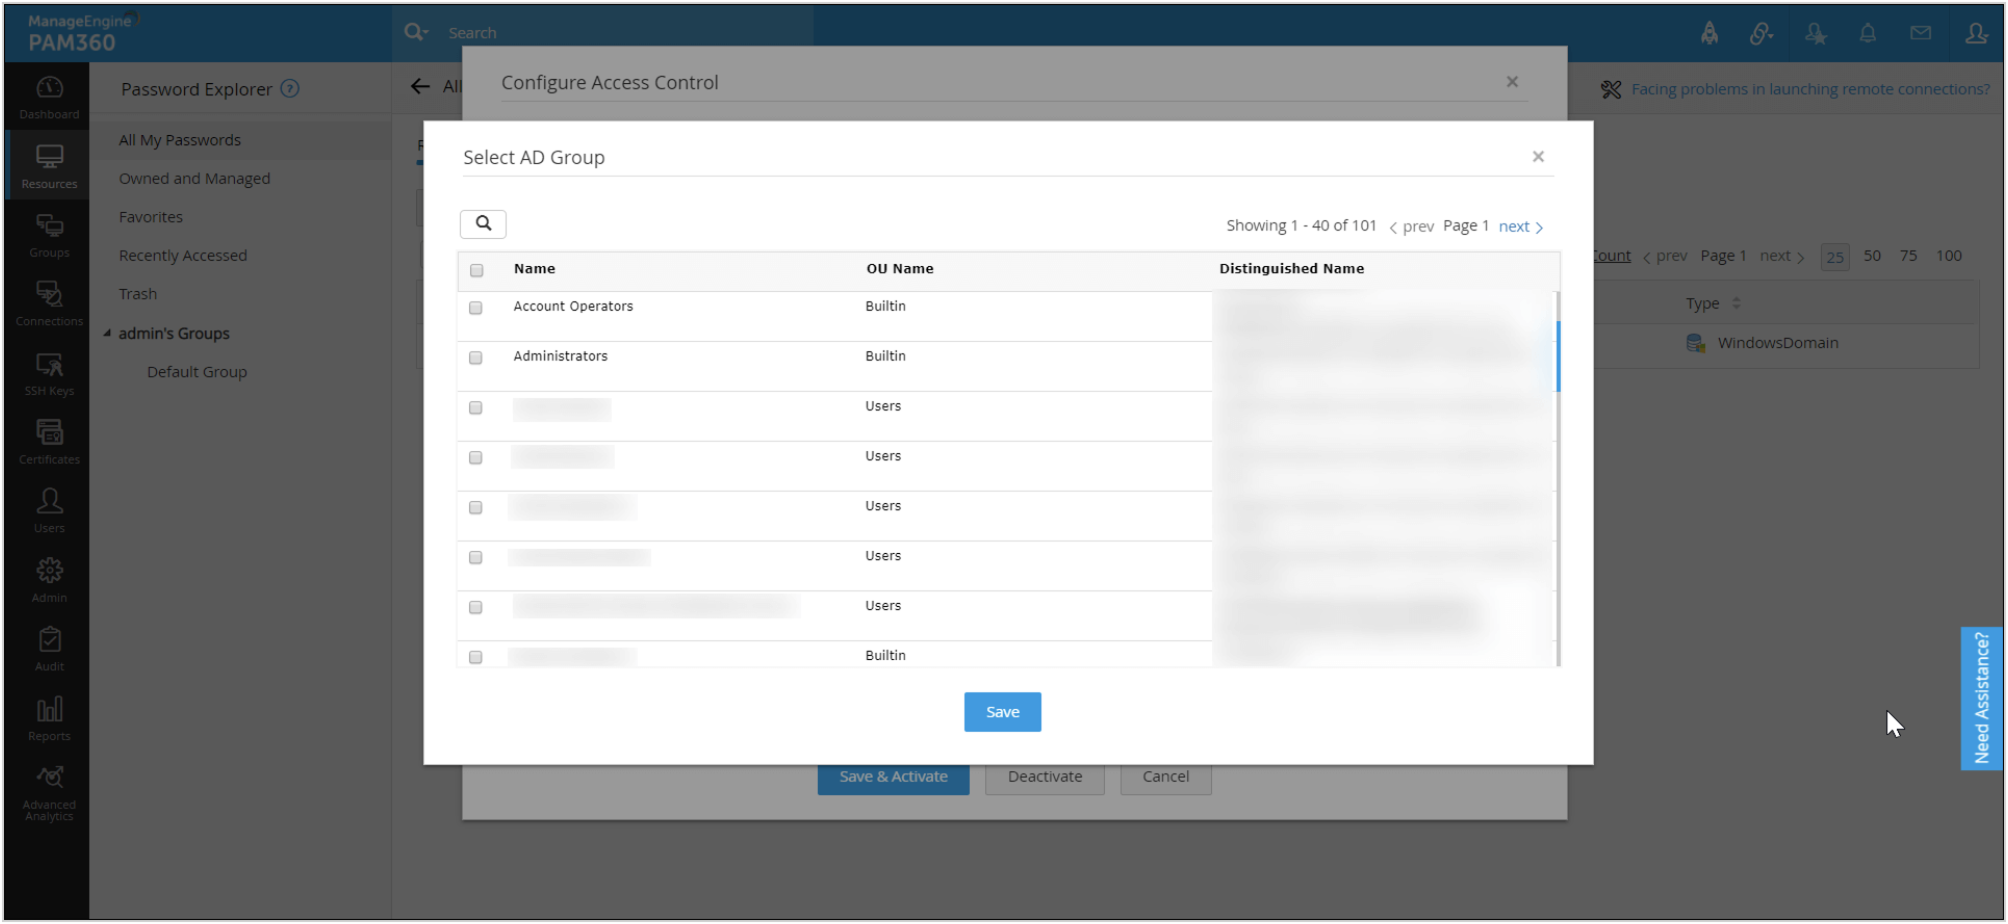Go to Certificates in the sidebar

pos(49,442)
